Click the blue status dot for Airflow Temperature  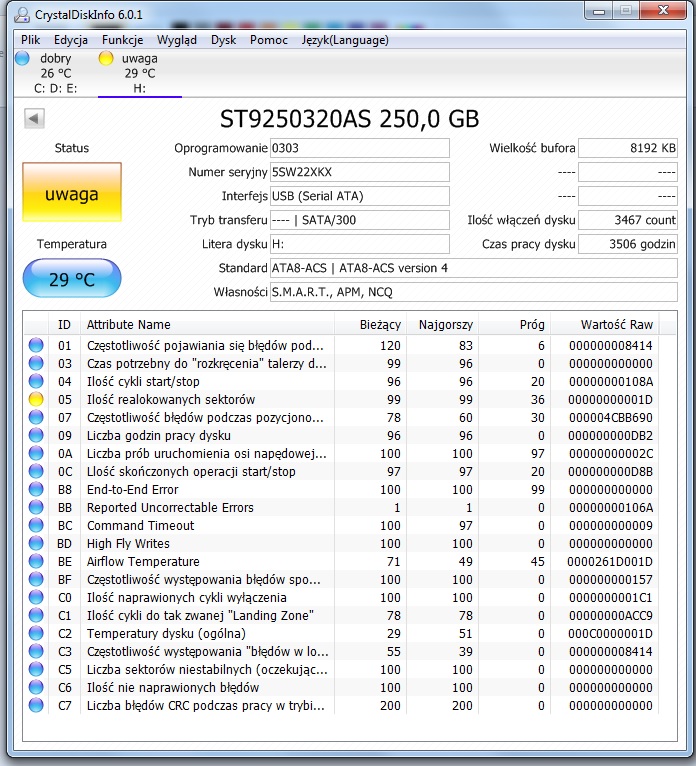[36, 561]
